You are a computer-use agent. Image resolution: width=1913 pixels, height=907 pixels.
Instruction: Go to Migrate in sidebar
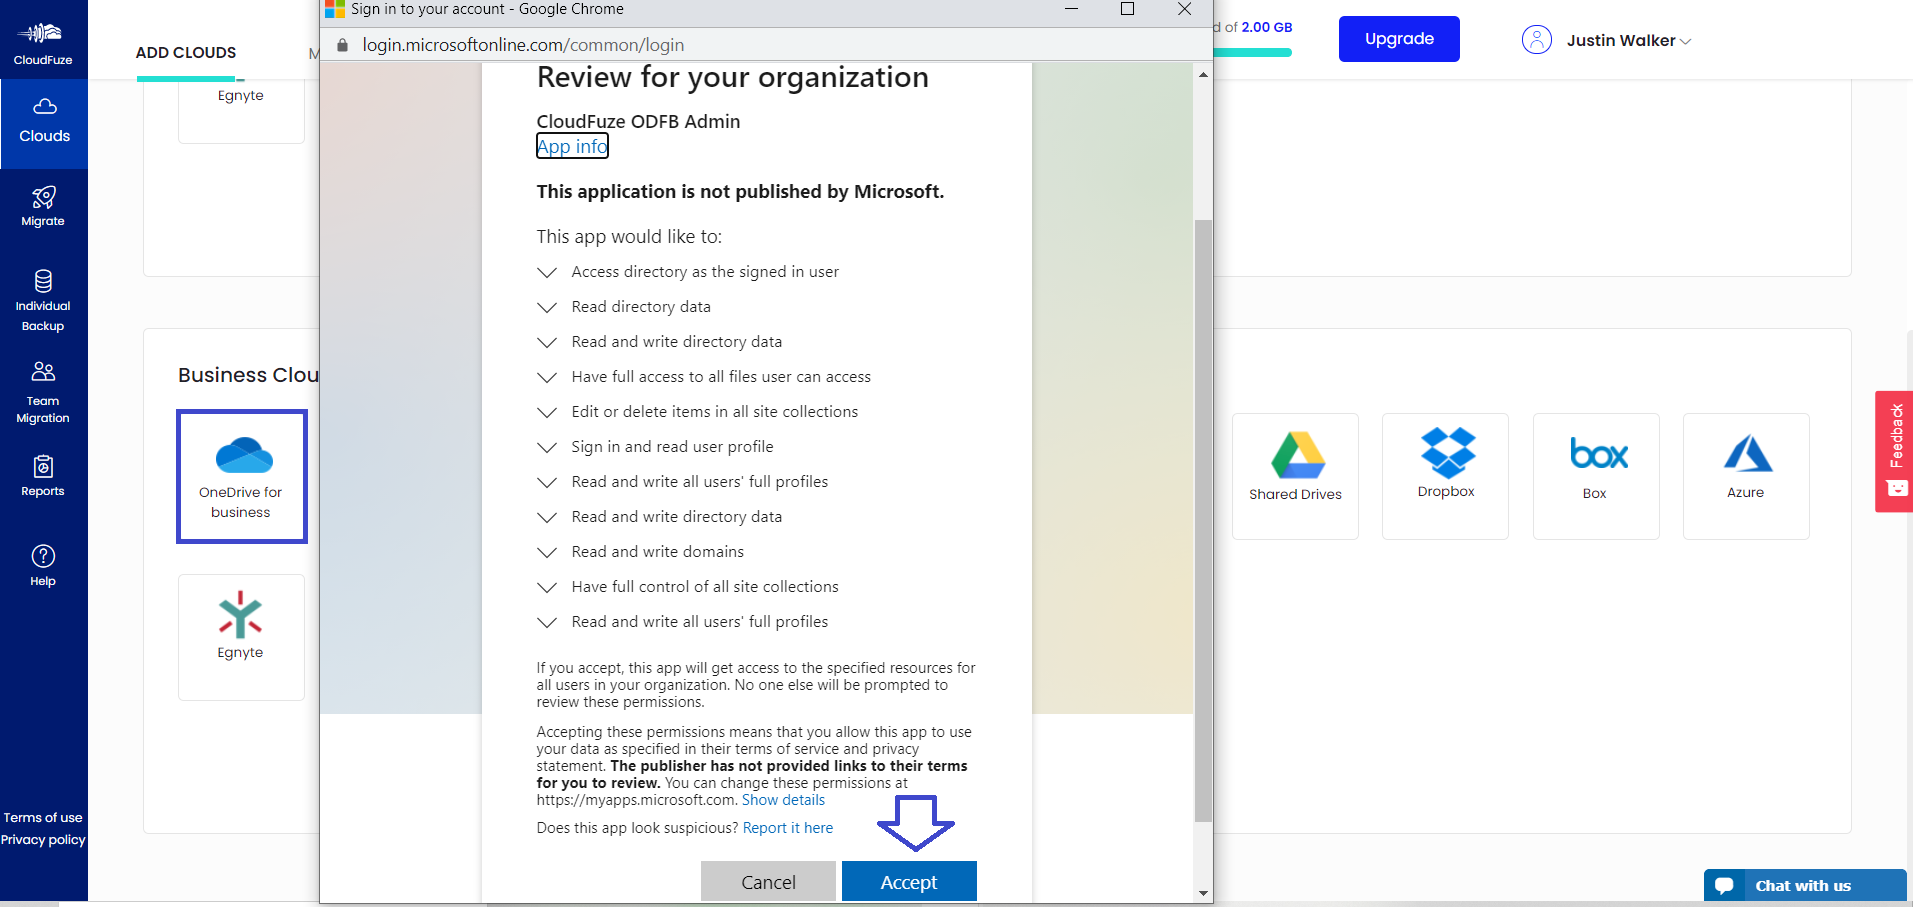(43, 207)
